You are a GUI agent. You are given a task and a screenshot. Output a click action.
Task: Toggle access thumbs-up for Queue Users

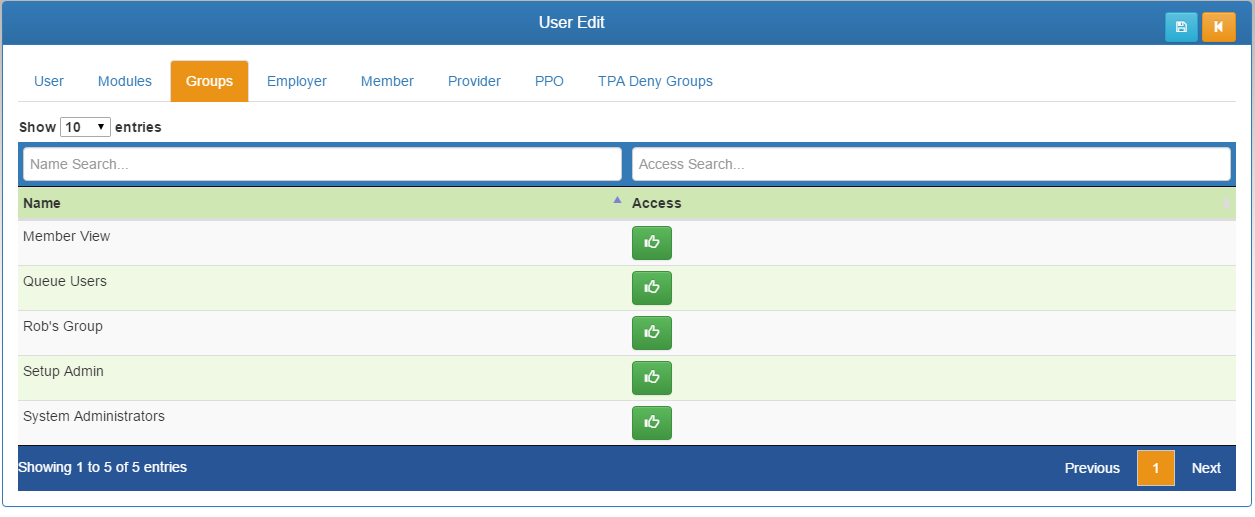(651, 288)
